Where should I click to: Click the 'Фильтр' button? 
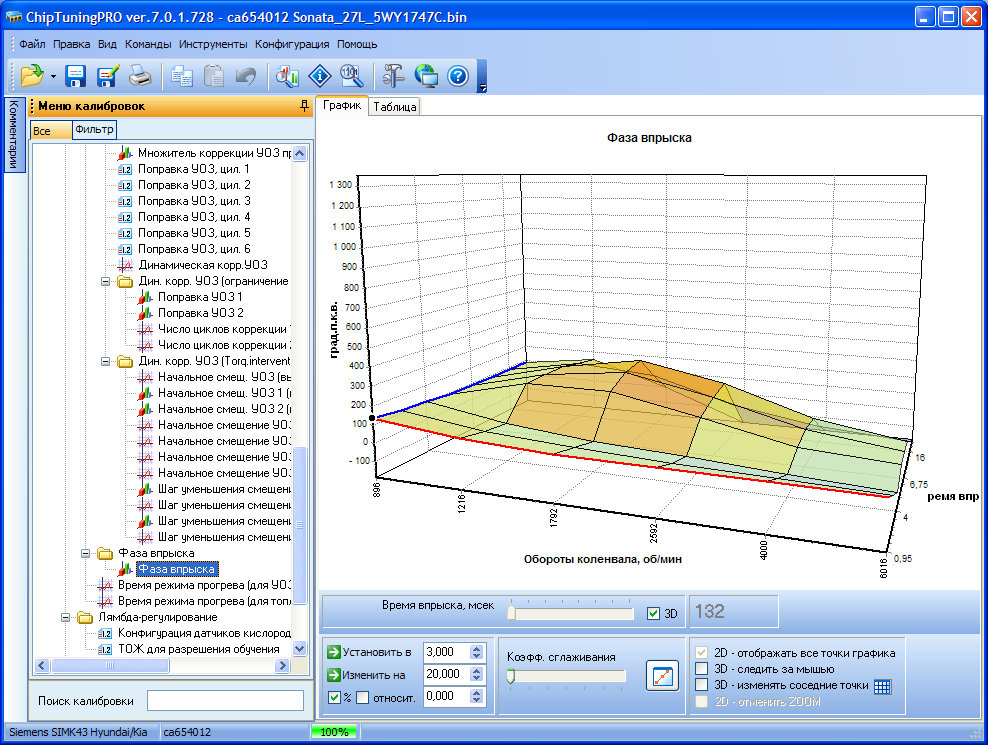click(95, 130)
